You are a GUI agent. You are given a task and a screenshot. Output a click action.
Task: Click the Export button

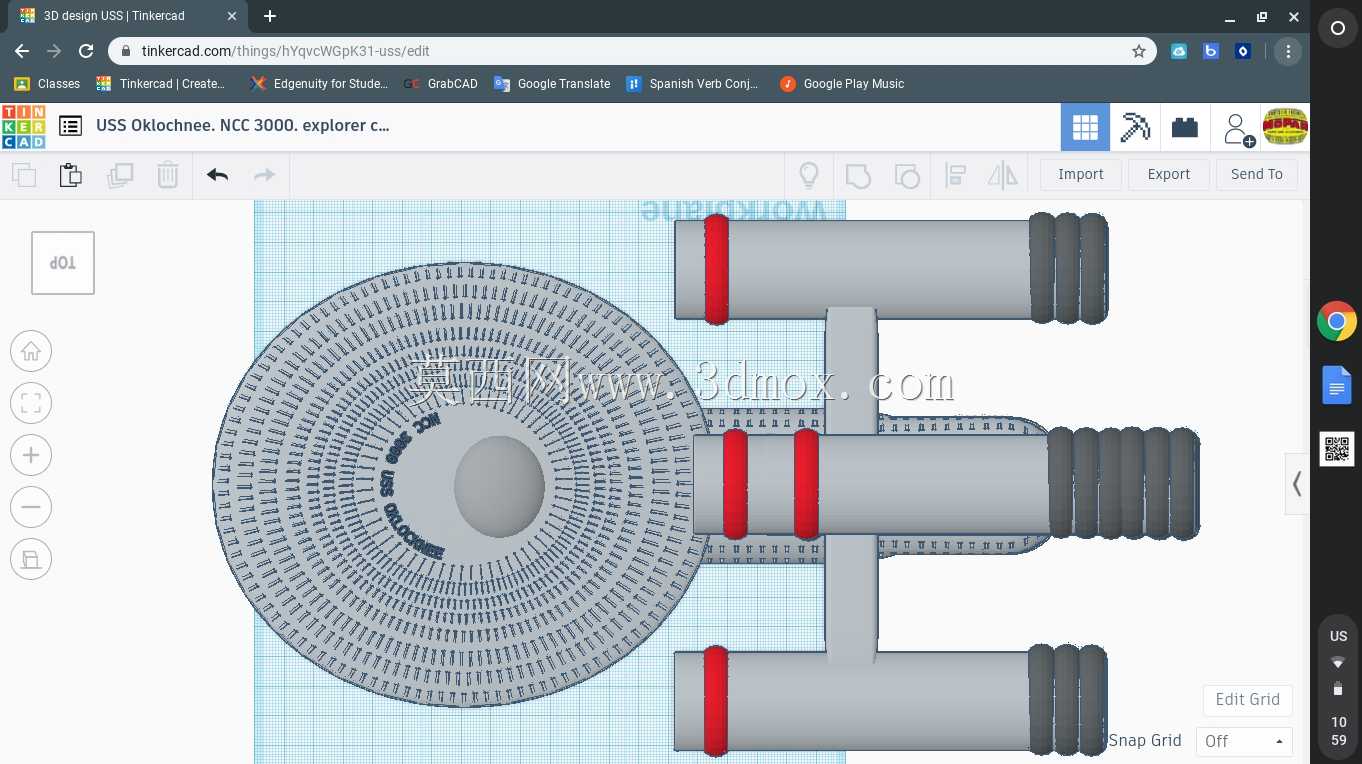[x=1169, y=174]
